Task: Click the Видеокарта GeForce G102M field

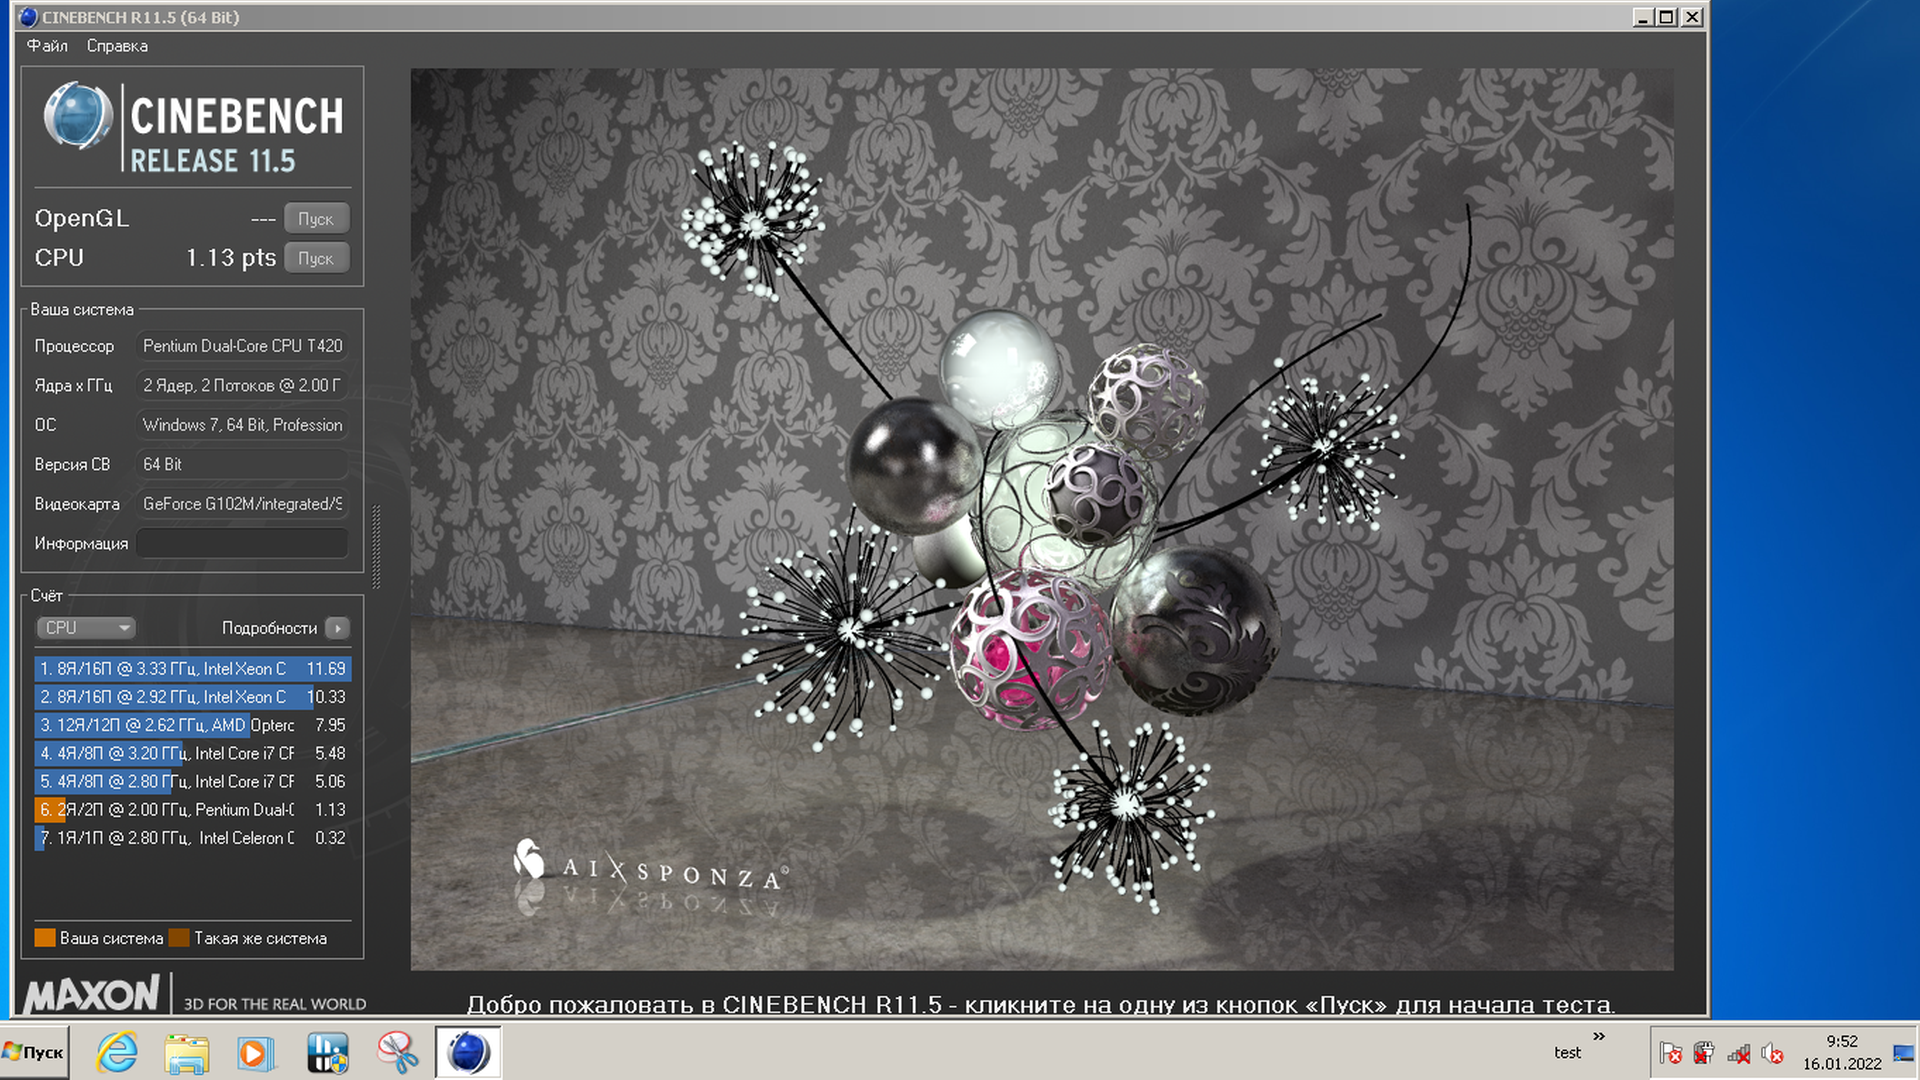Action: [x=242, y=504]
